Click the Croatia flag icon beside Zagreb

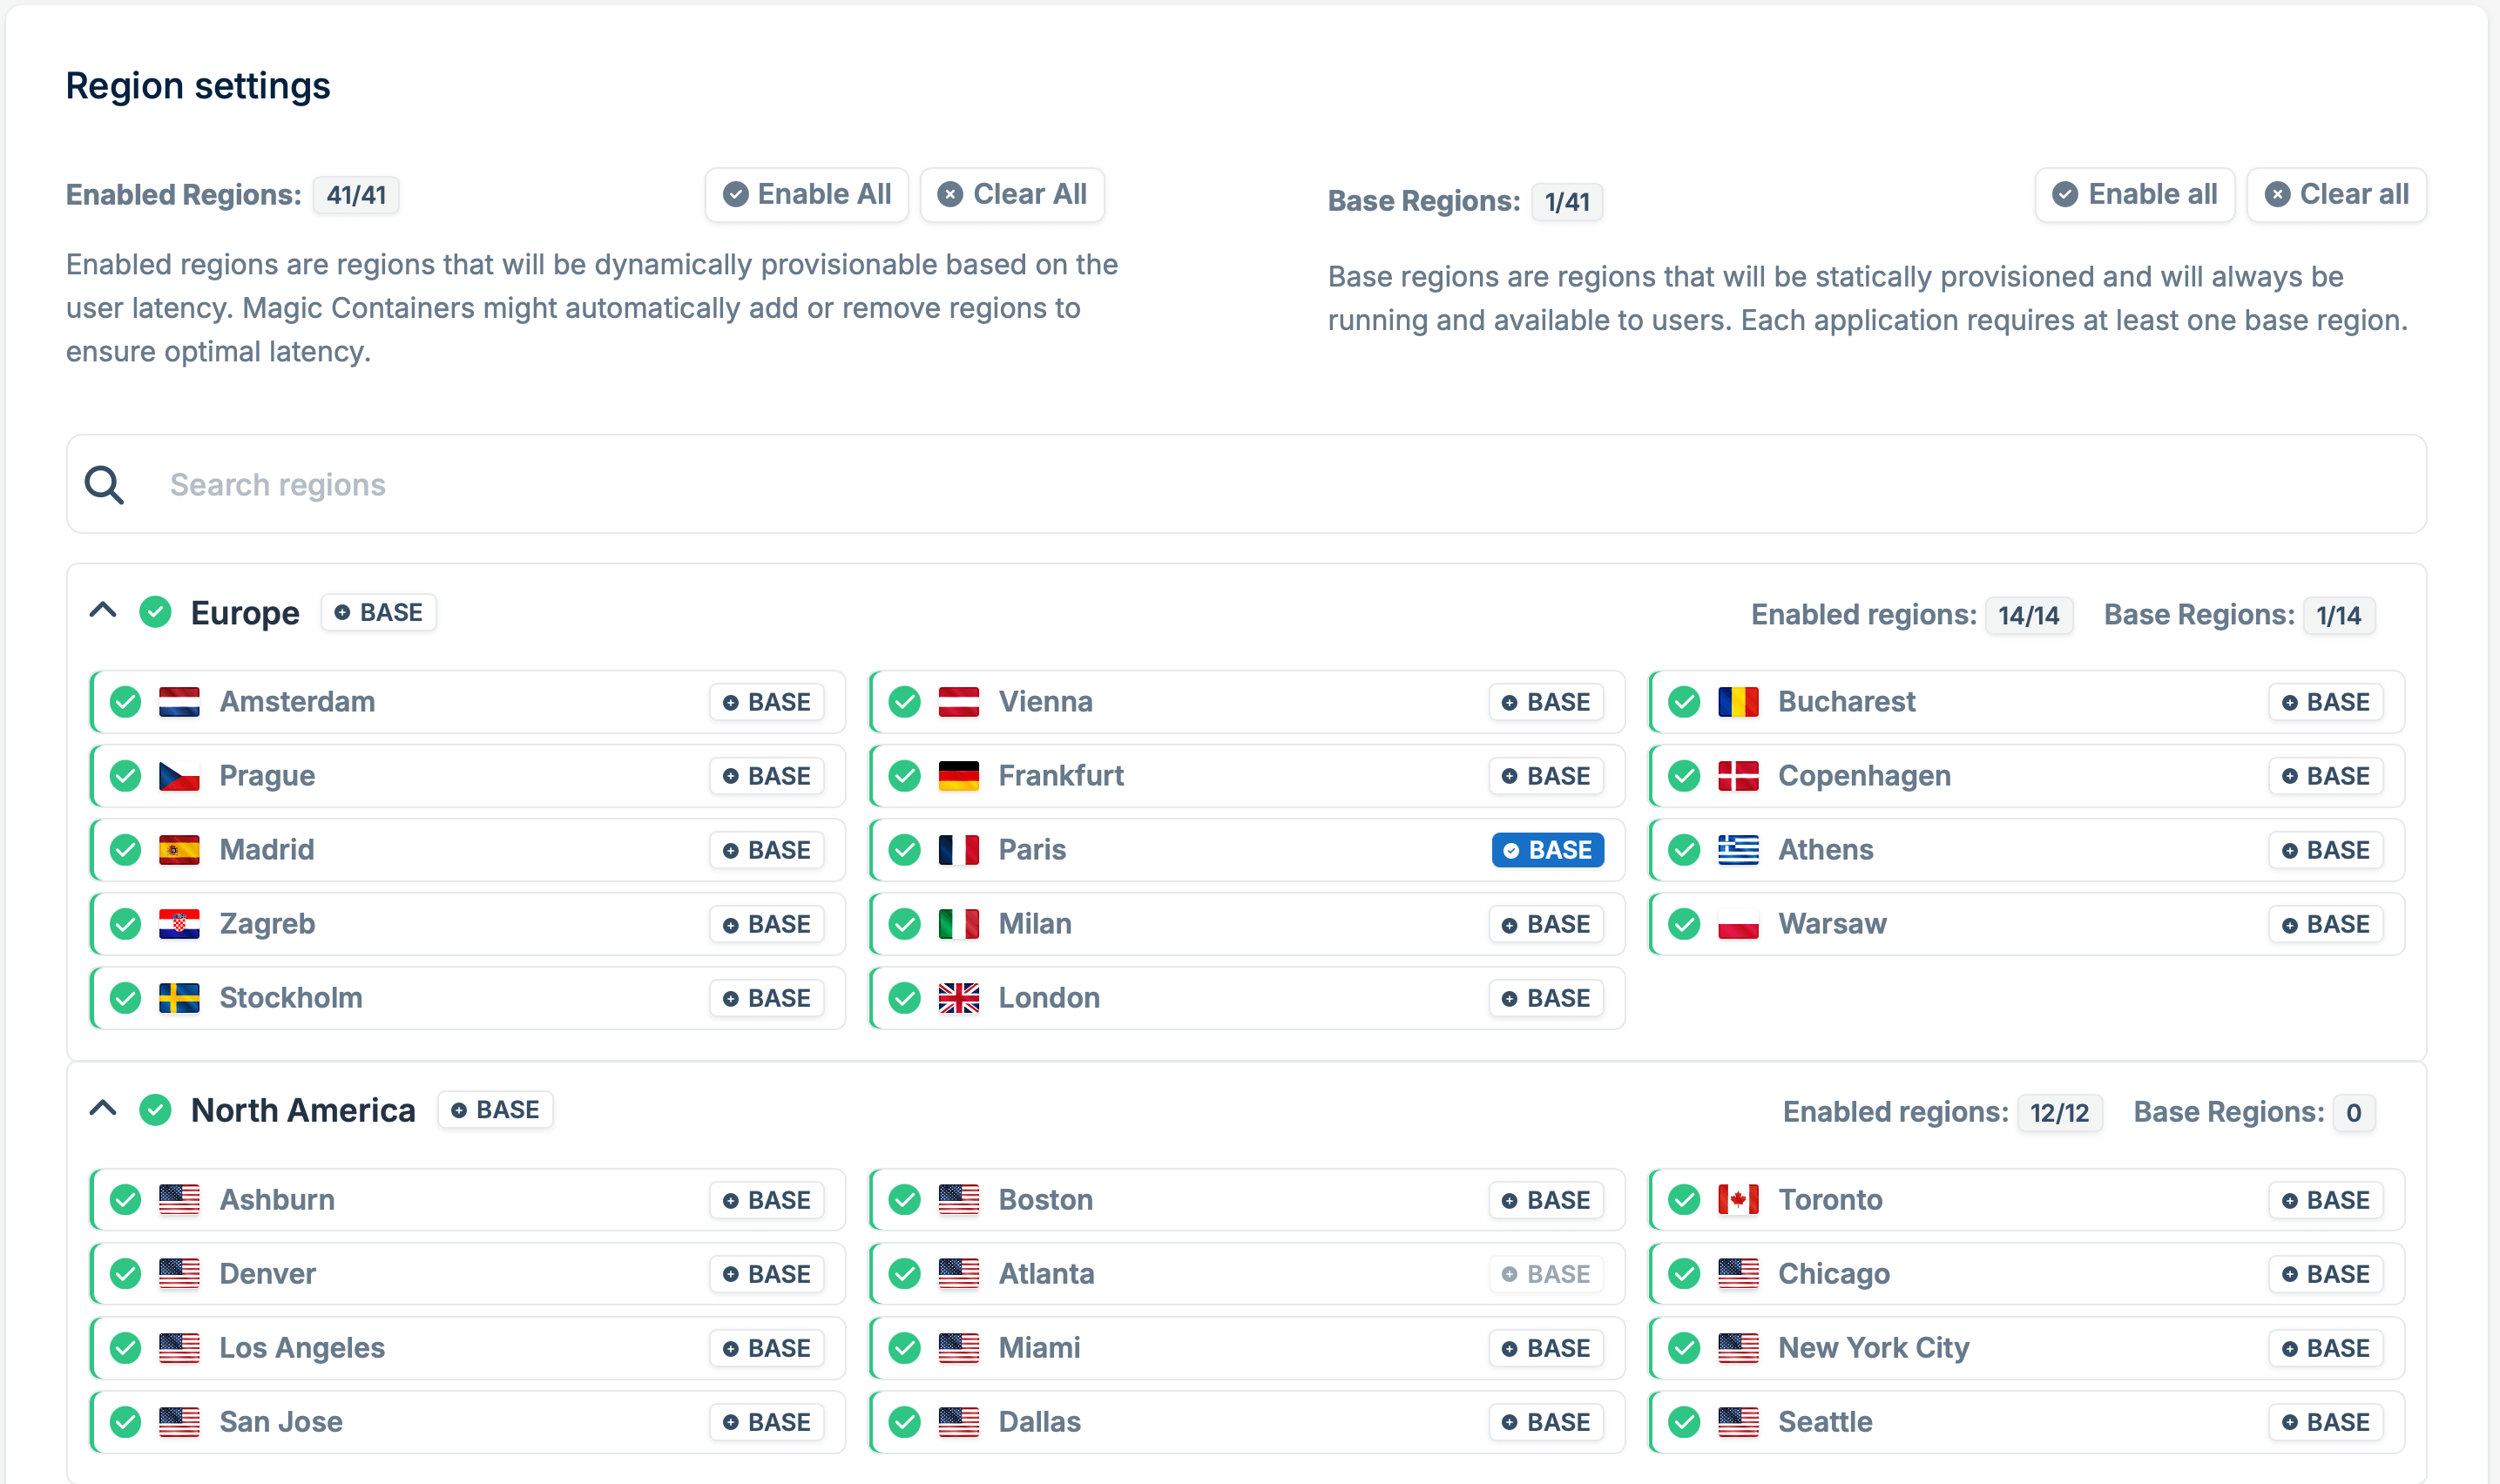tap(179, 924)
